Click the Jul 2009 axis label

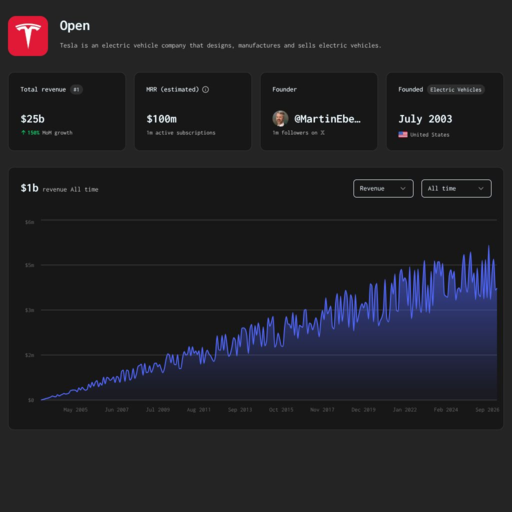click(x=158, y=410)
